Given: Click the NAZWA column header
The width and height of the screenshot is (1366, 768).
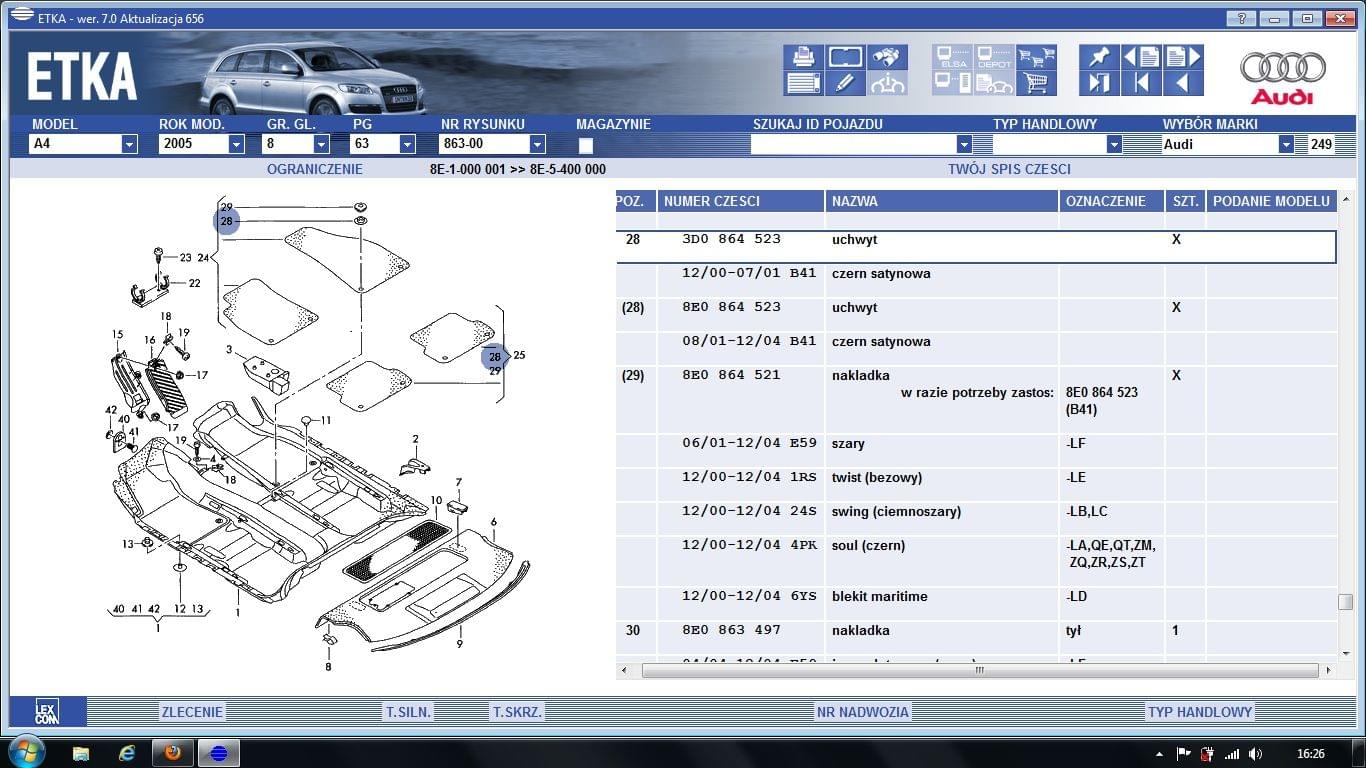Looking at the screenshot, I should pos(942,201).
